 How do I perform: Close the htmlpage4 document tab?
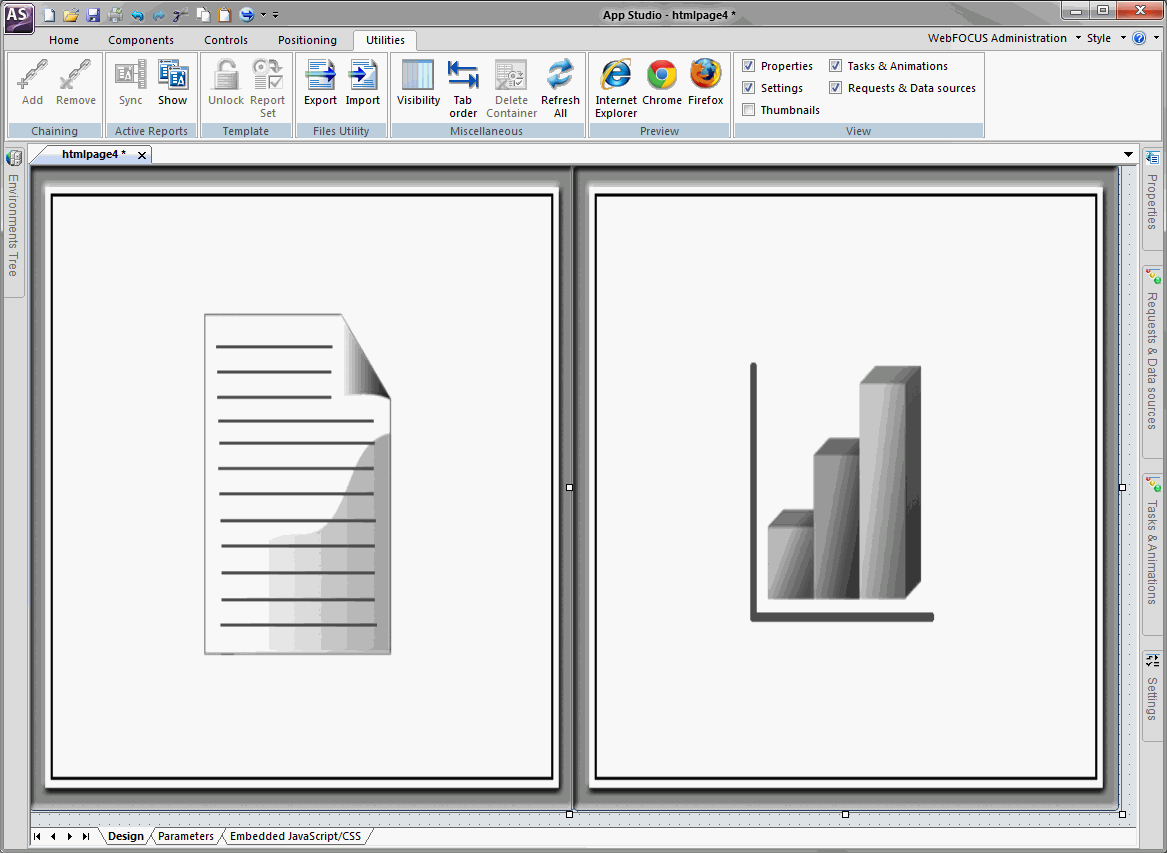pos(141,155)
